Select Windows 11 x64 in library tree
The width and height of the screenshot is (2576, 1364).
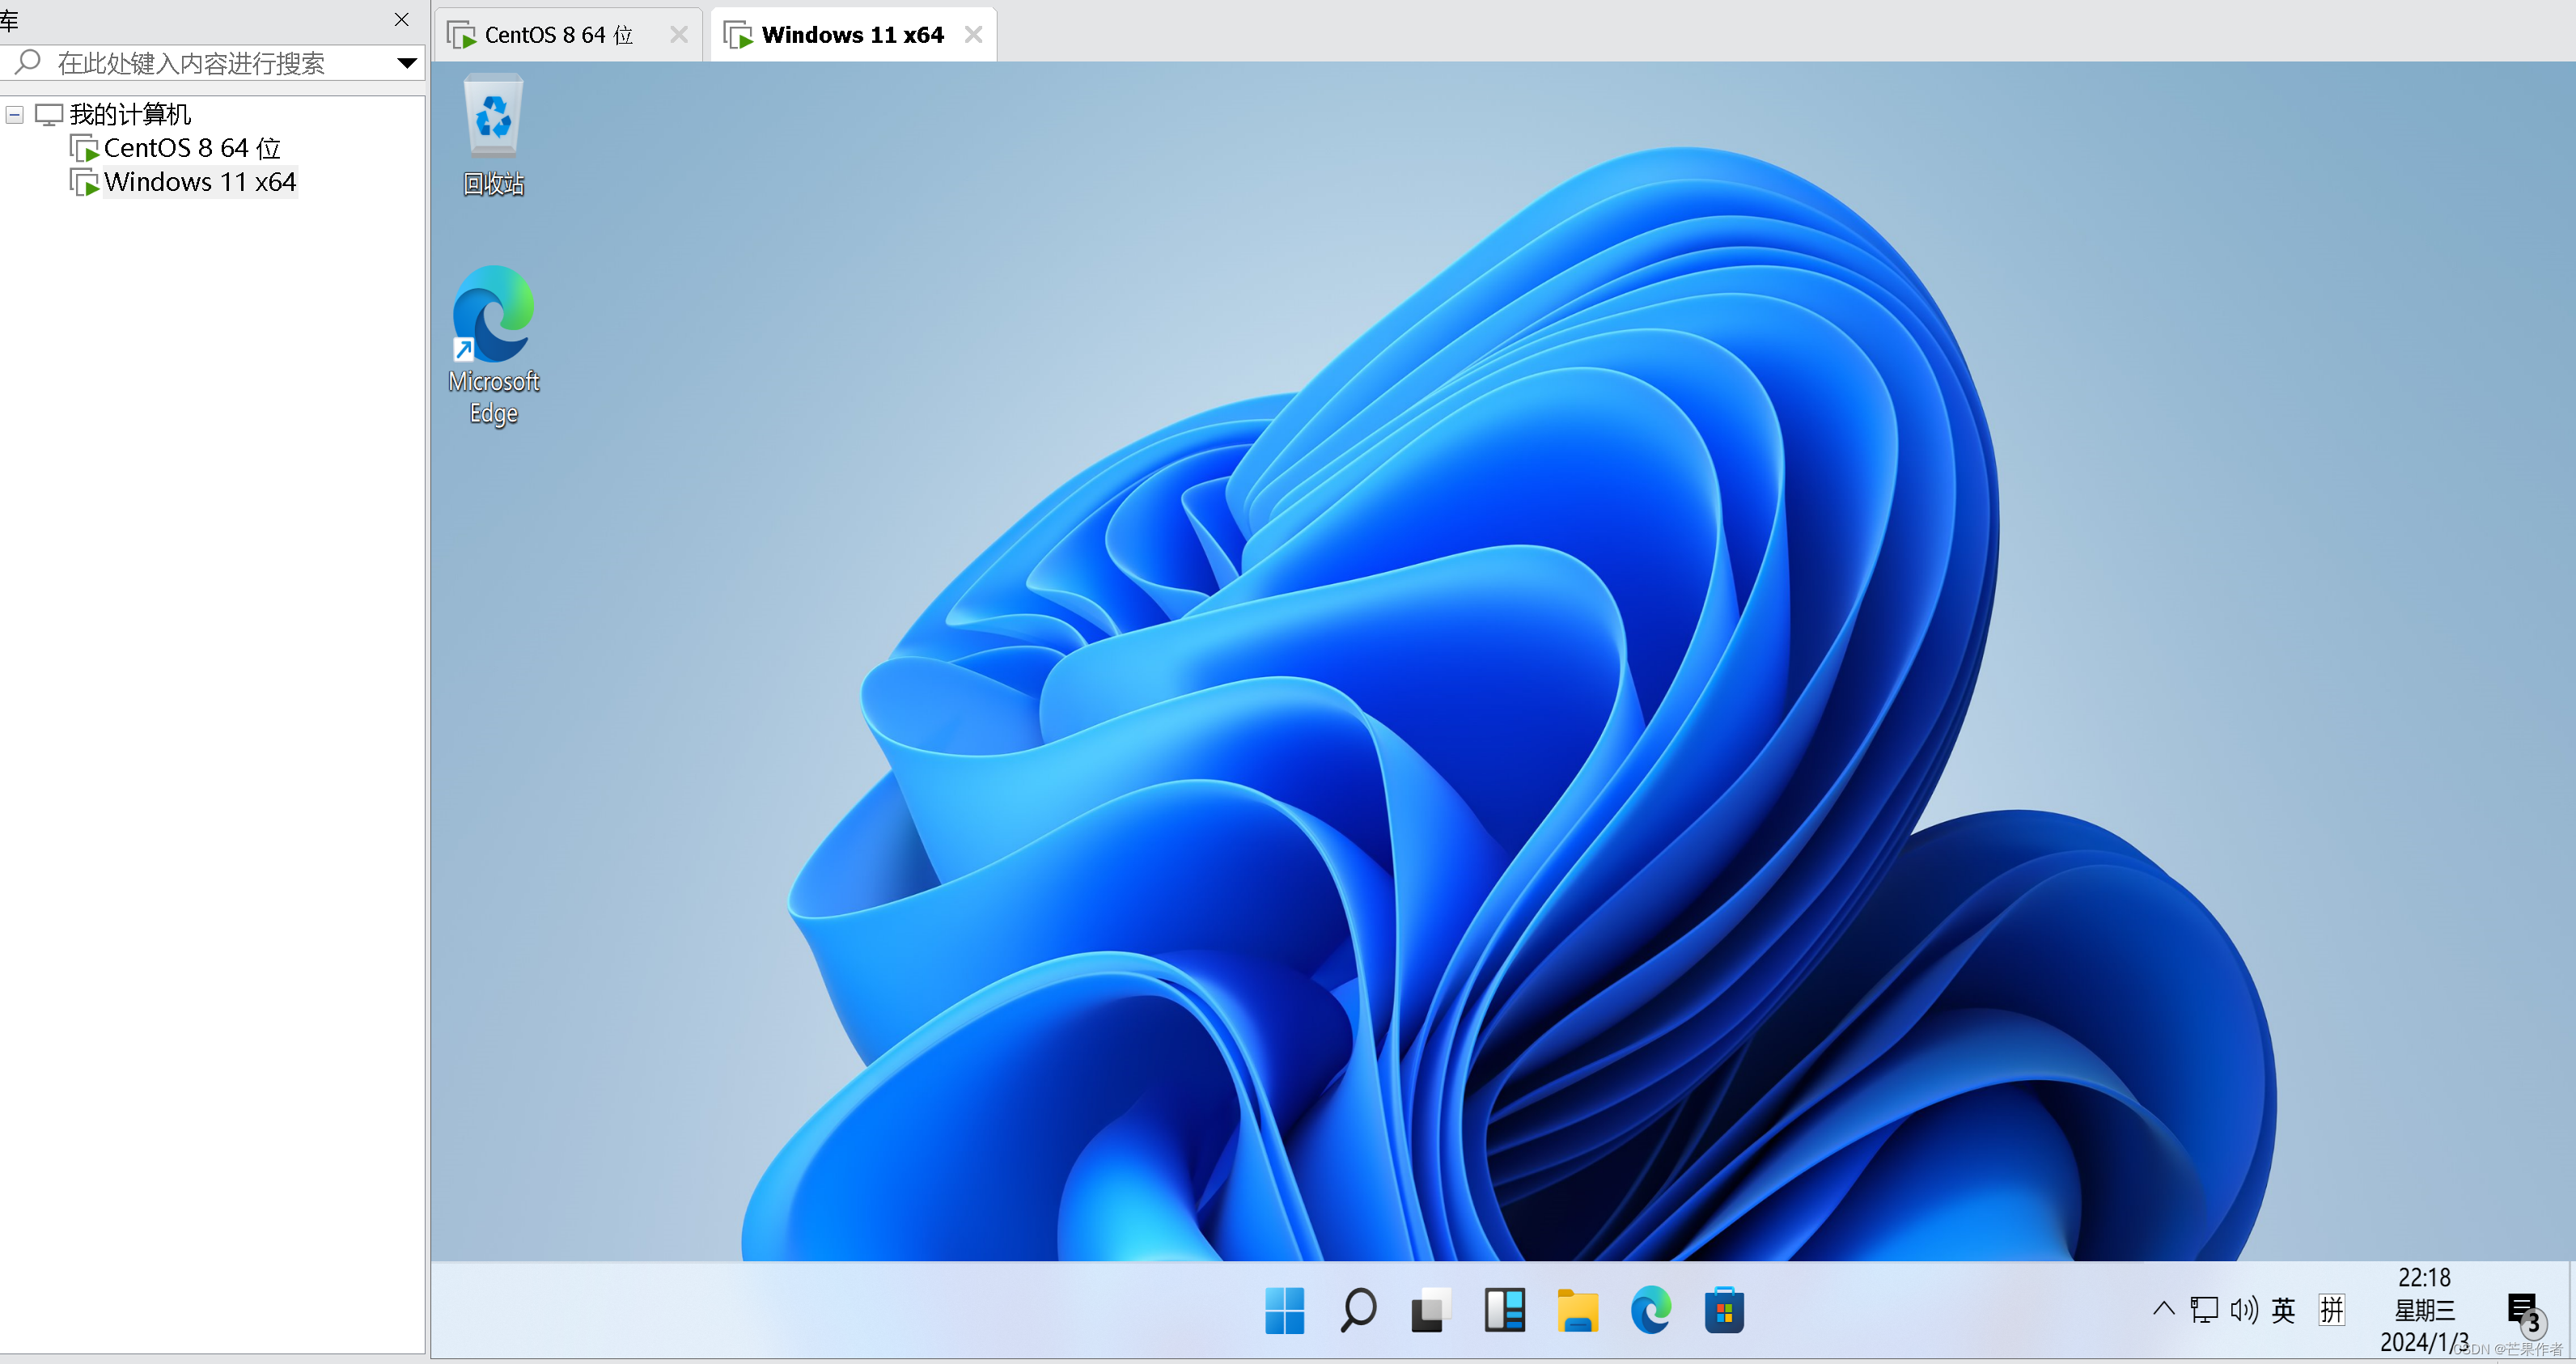tap(199, 182)
